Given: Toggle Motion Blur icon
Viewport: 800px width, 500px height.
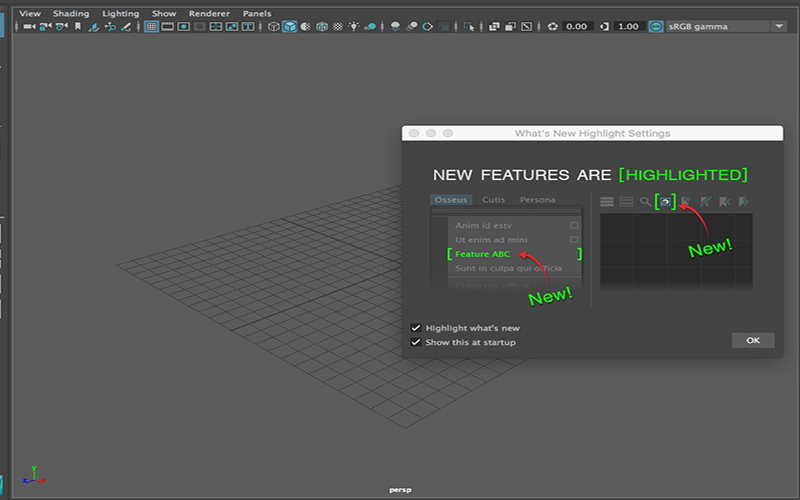Looking at the screenshot, I should pos(412,27).
